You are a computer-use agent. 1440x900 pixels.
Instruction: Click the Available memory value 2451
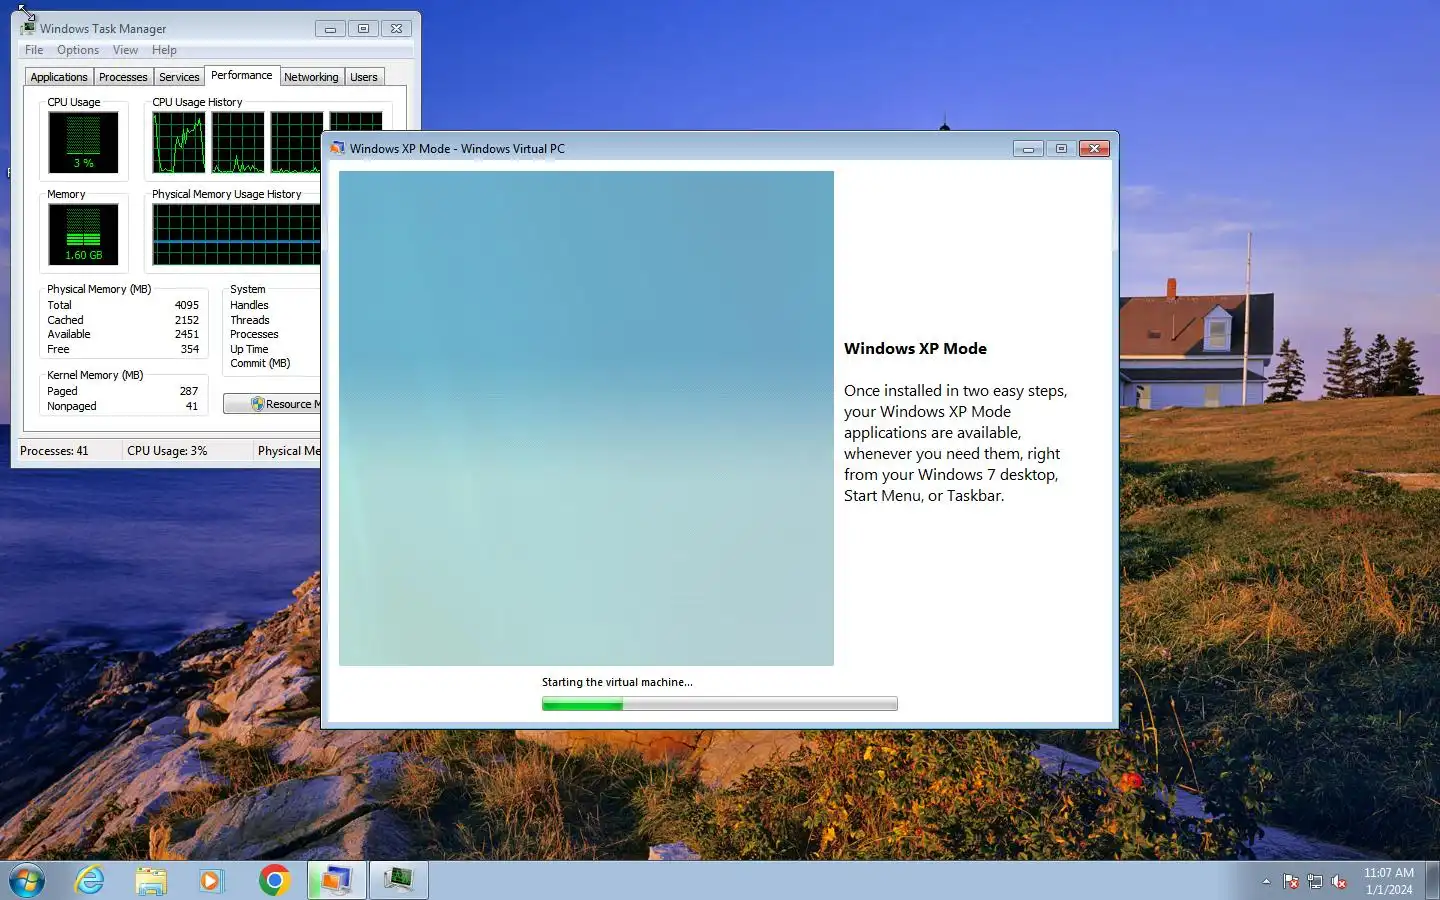pos(187,334)
